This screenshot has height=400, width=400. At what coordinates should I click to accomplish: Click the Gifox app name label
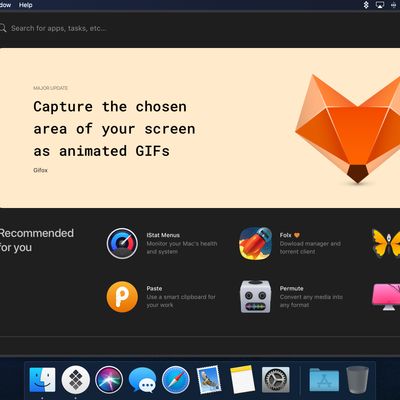tap(40, 170)
